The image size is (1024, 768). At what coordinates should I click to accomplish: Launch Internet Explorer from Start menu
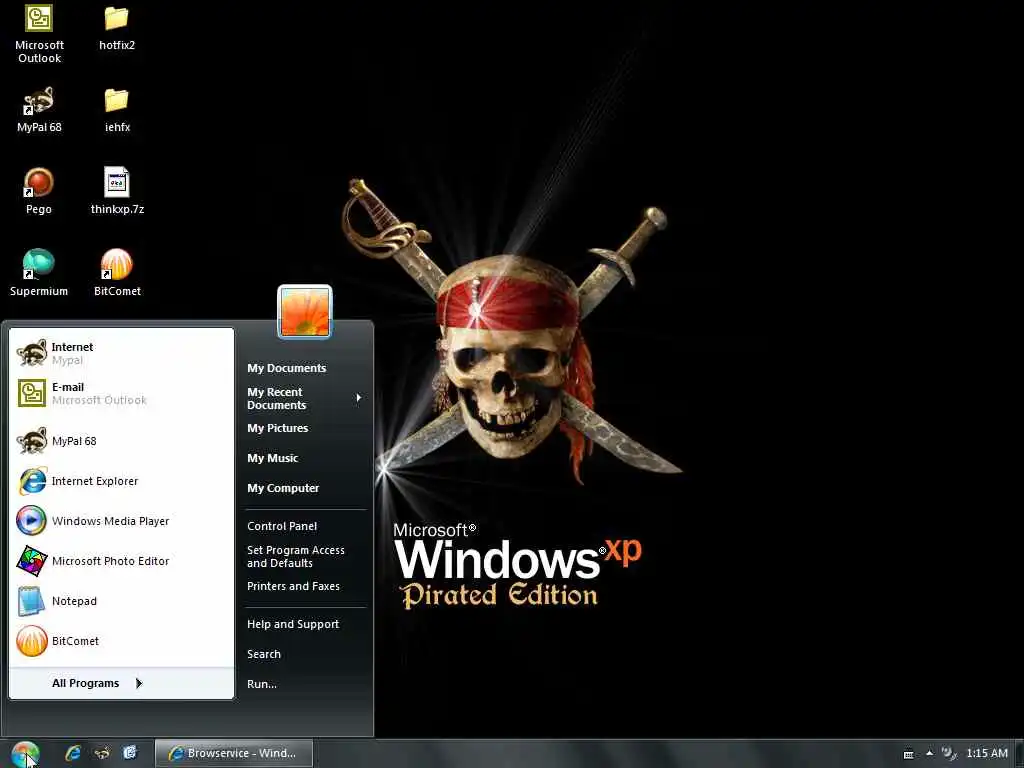tap(121, 481)
